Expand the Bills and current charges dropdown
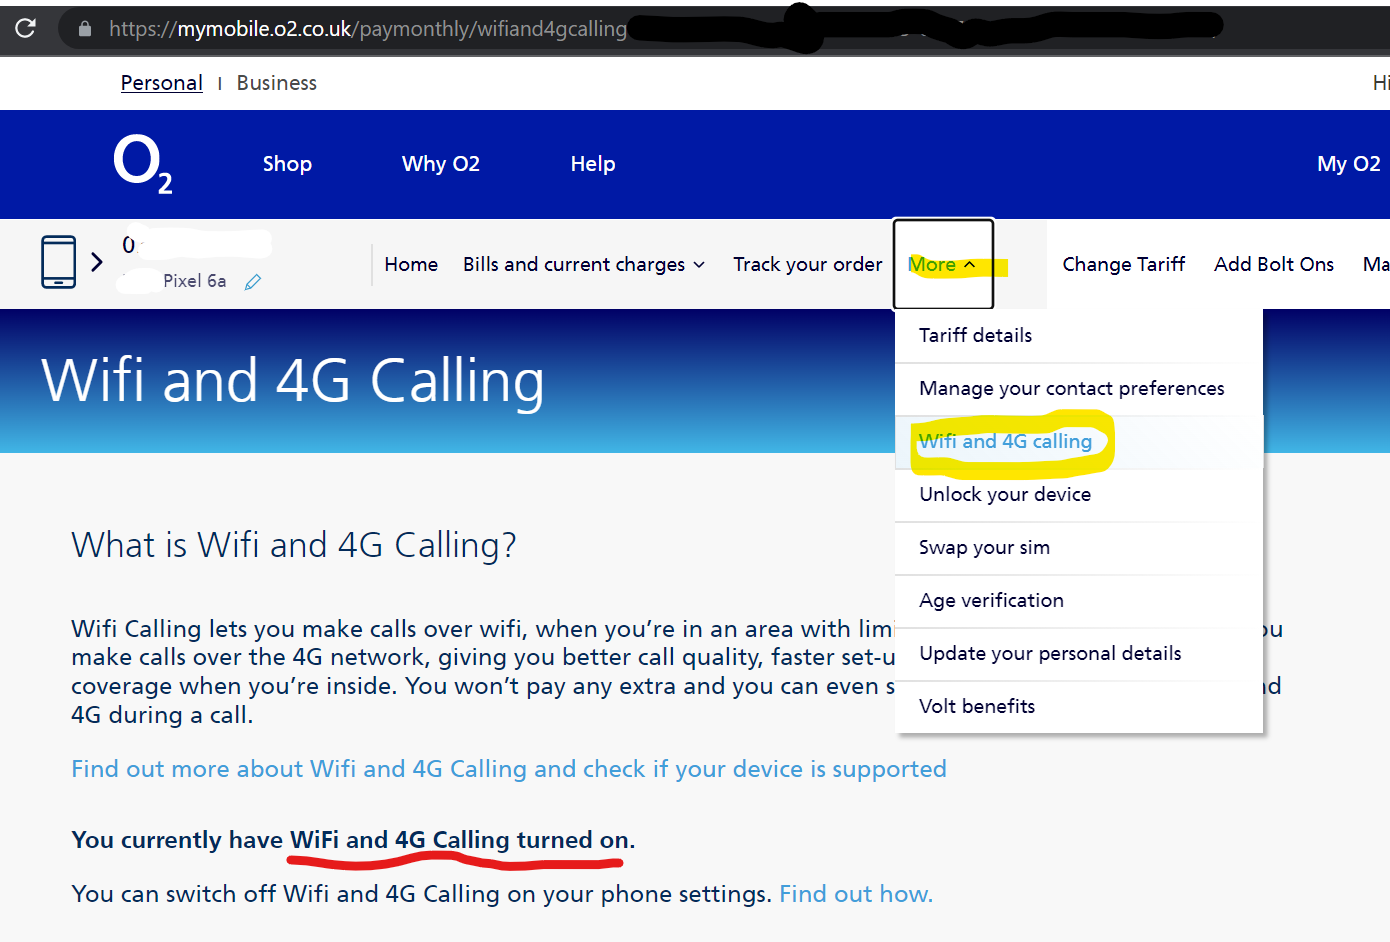Screen dimensions: 1390x942 point(583,264)
